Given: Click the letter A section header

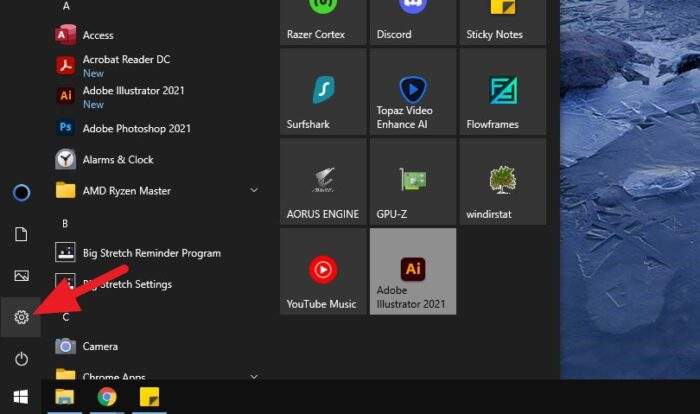Looking at the screenshot, I should click(x=66, y=6).
